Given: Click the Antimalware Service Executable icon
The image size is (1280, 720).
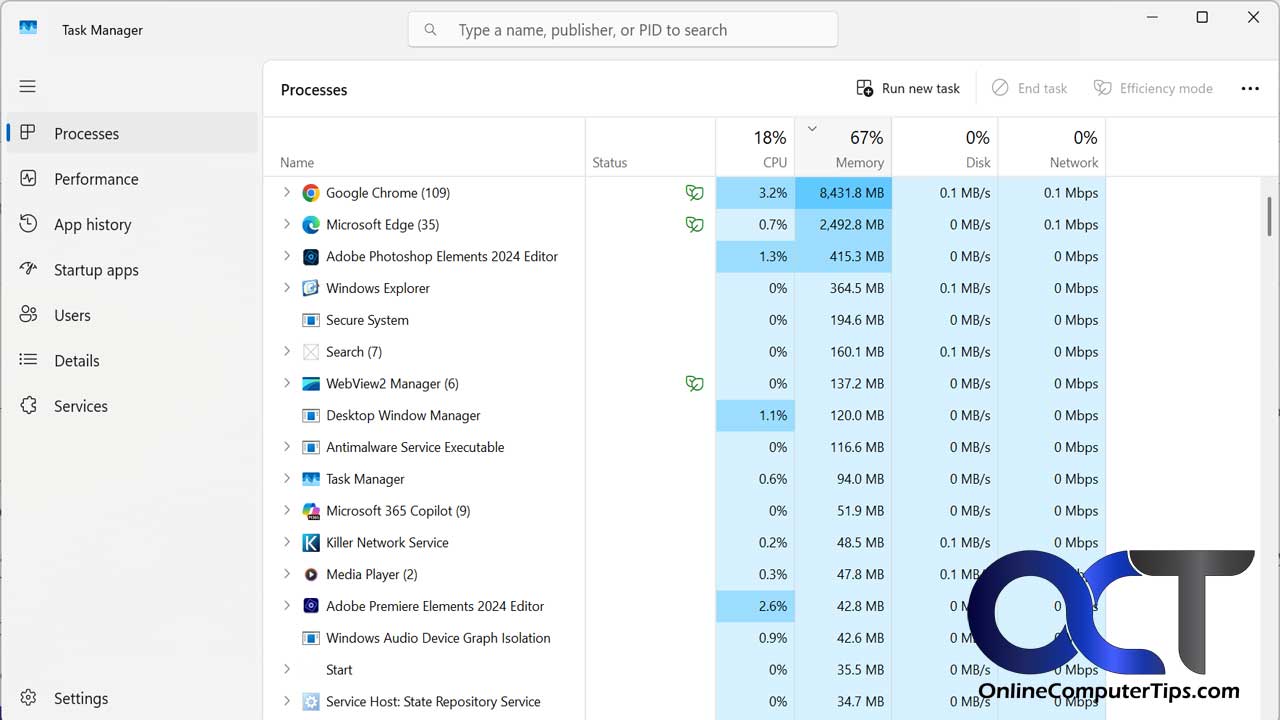Looking at the screenshot, I should tap(311, 448).
